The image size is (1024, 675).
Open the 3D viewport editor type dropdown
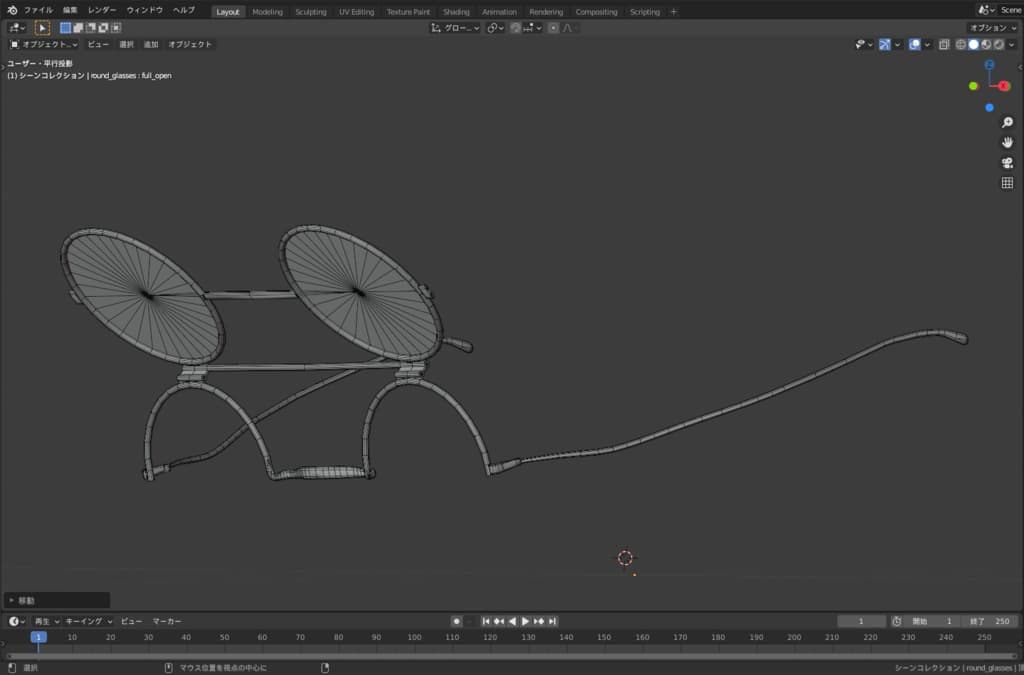click(17, 28)
